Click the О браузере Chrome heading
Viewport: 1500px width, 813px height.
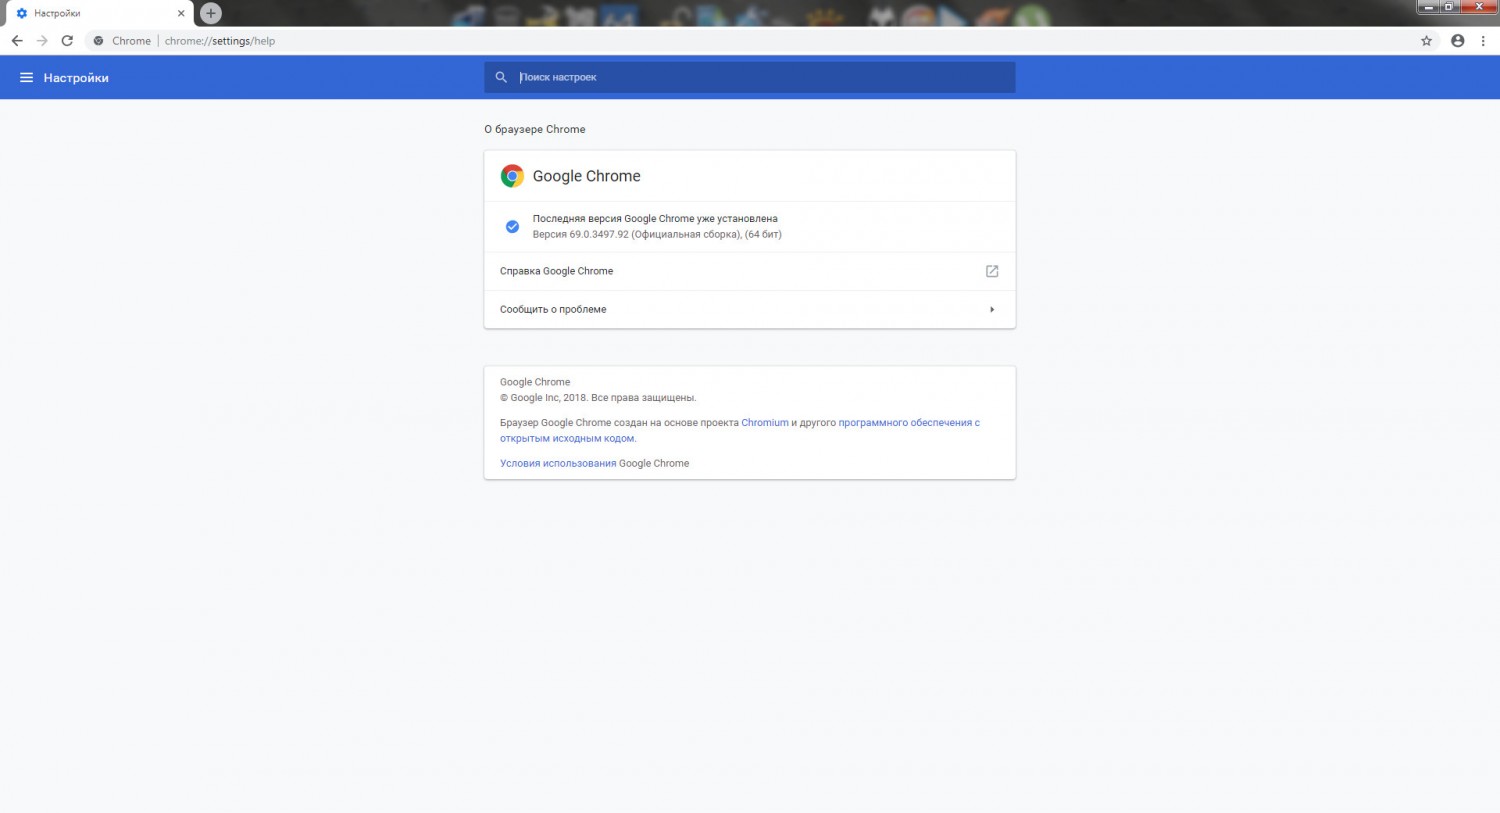pos(535,129)
